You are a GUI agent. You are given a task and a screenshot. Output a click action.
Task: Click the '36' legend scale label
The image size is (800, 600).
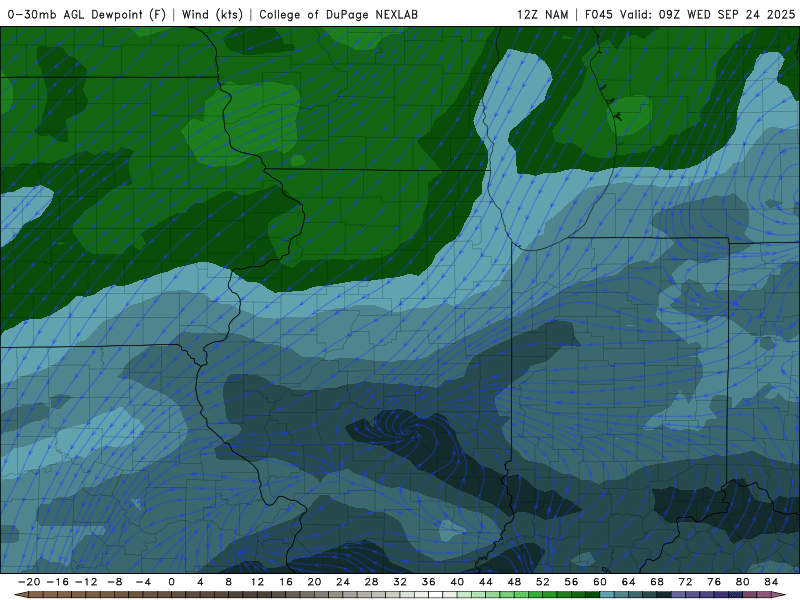coord(429,582)
